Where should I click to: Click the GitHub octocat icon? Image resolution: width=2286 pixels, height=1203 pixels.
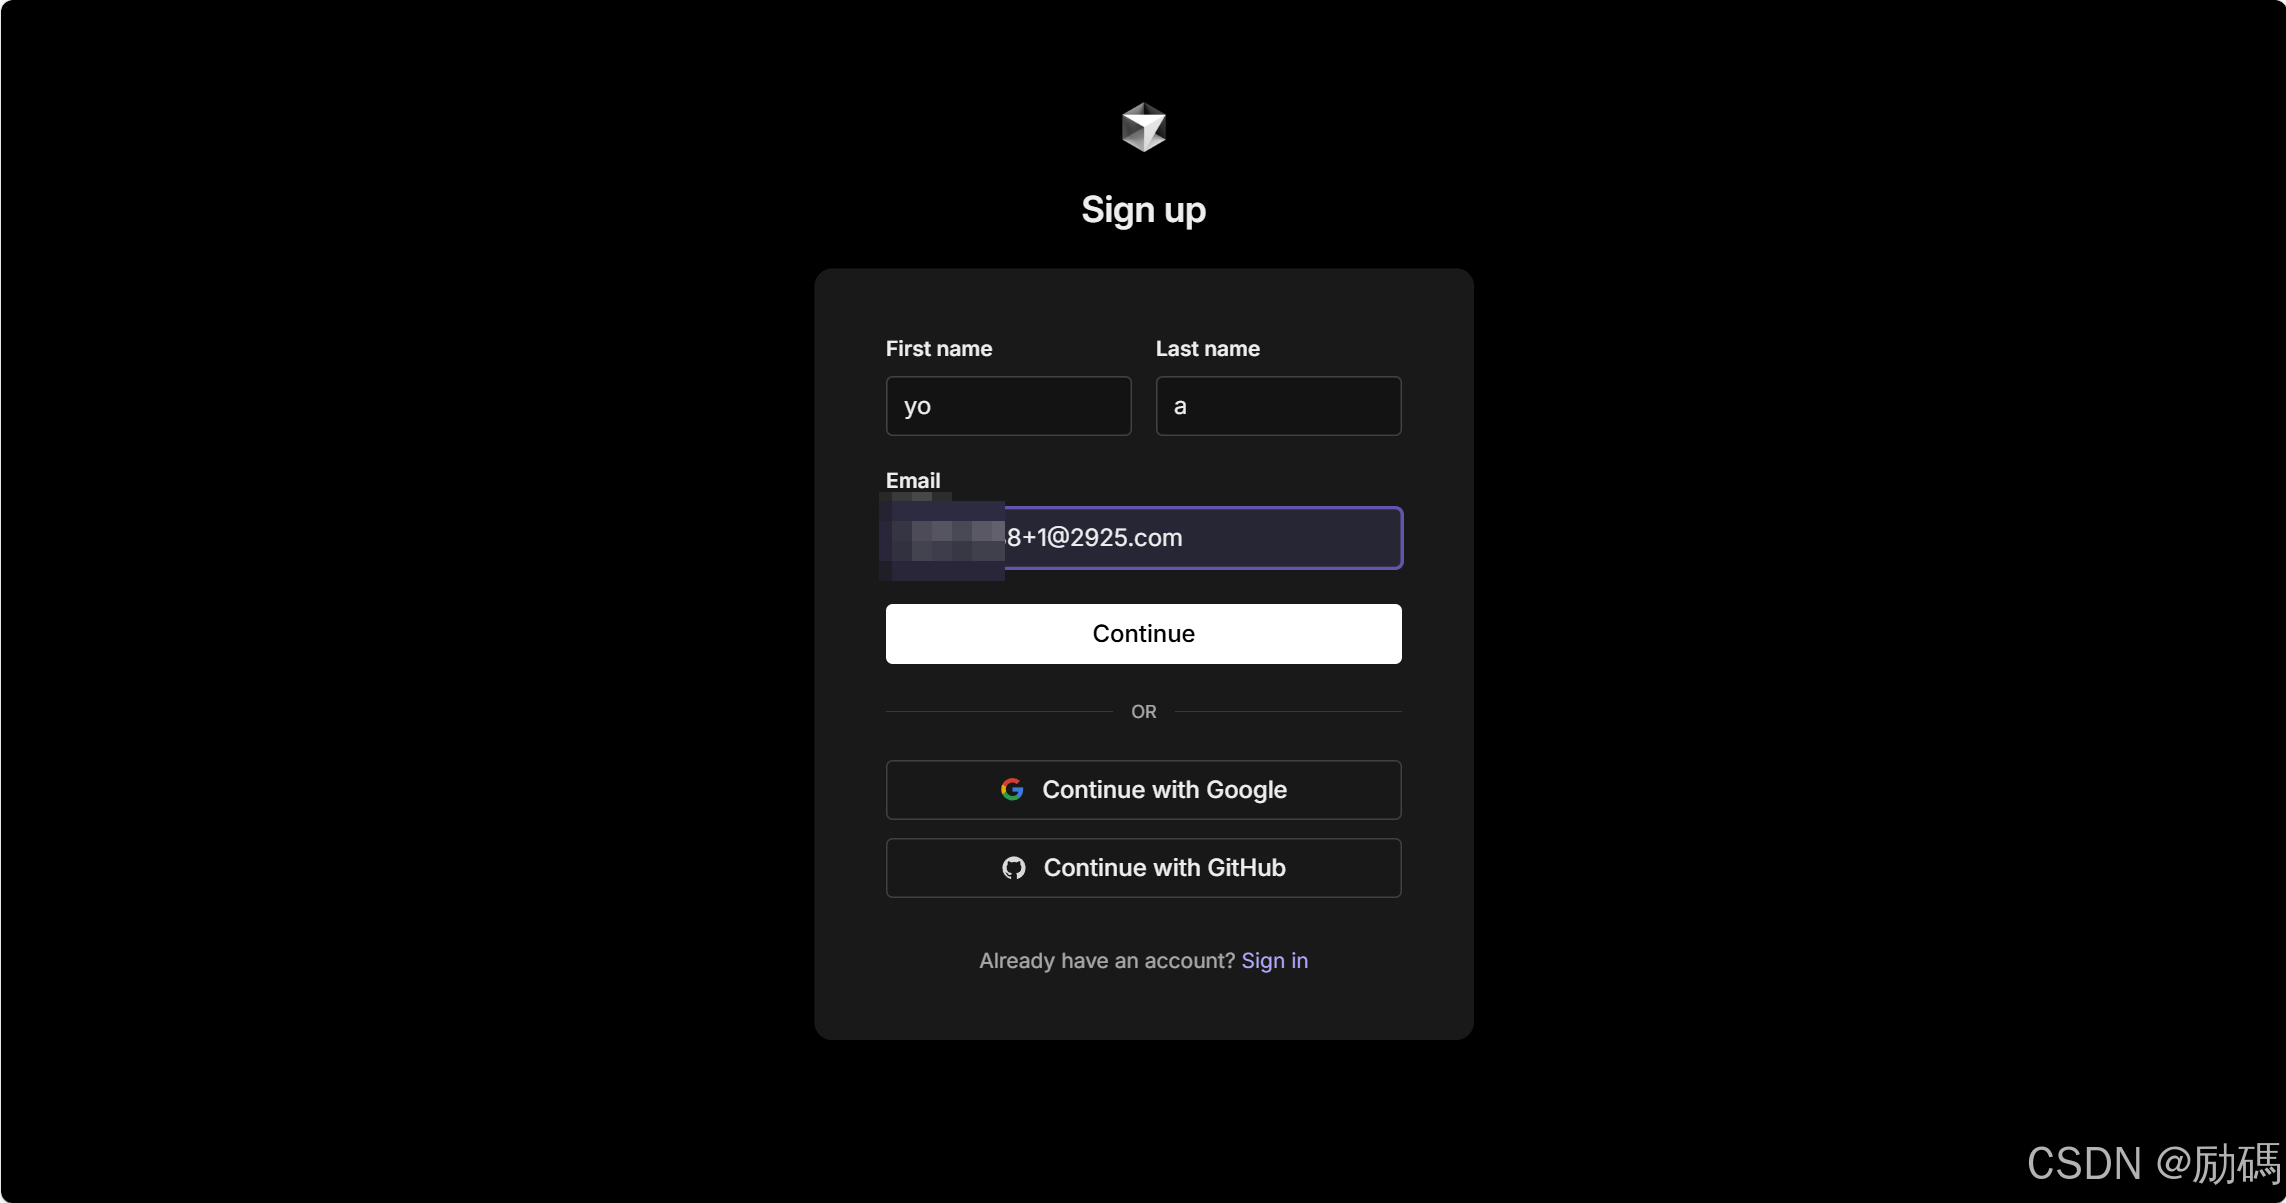pos(1014,867)
